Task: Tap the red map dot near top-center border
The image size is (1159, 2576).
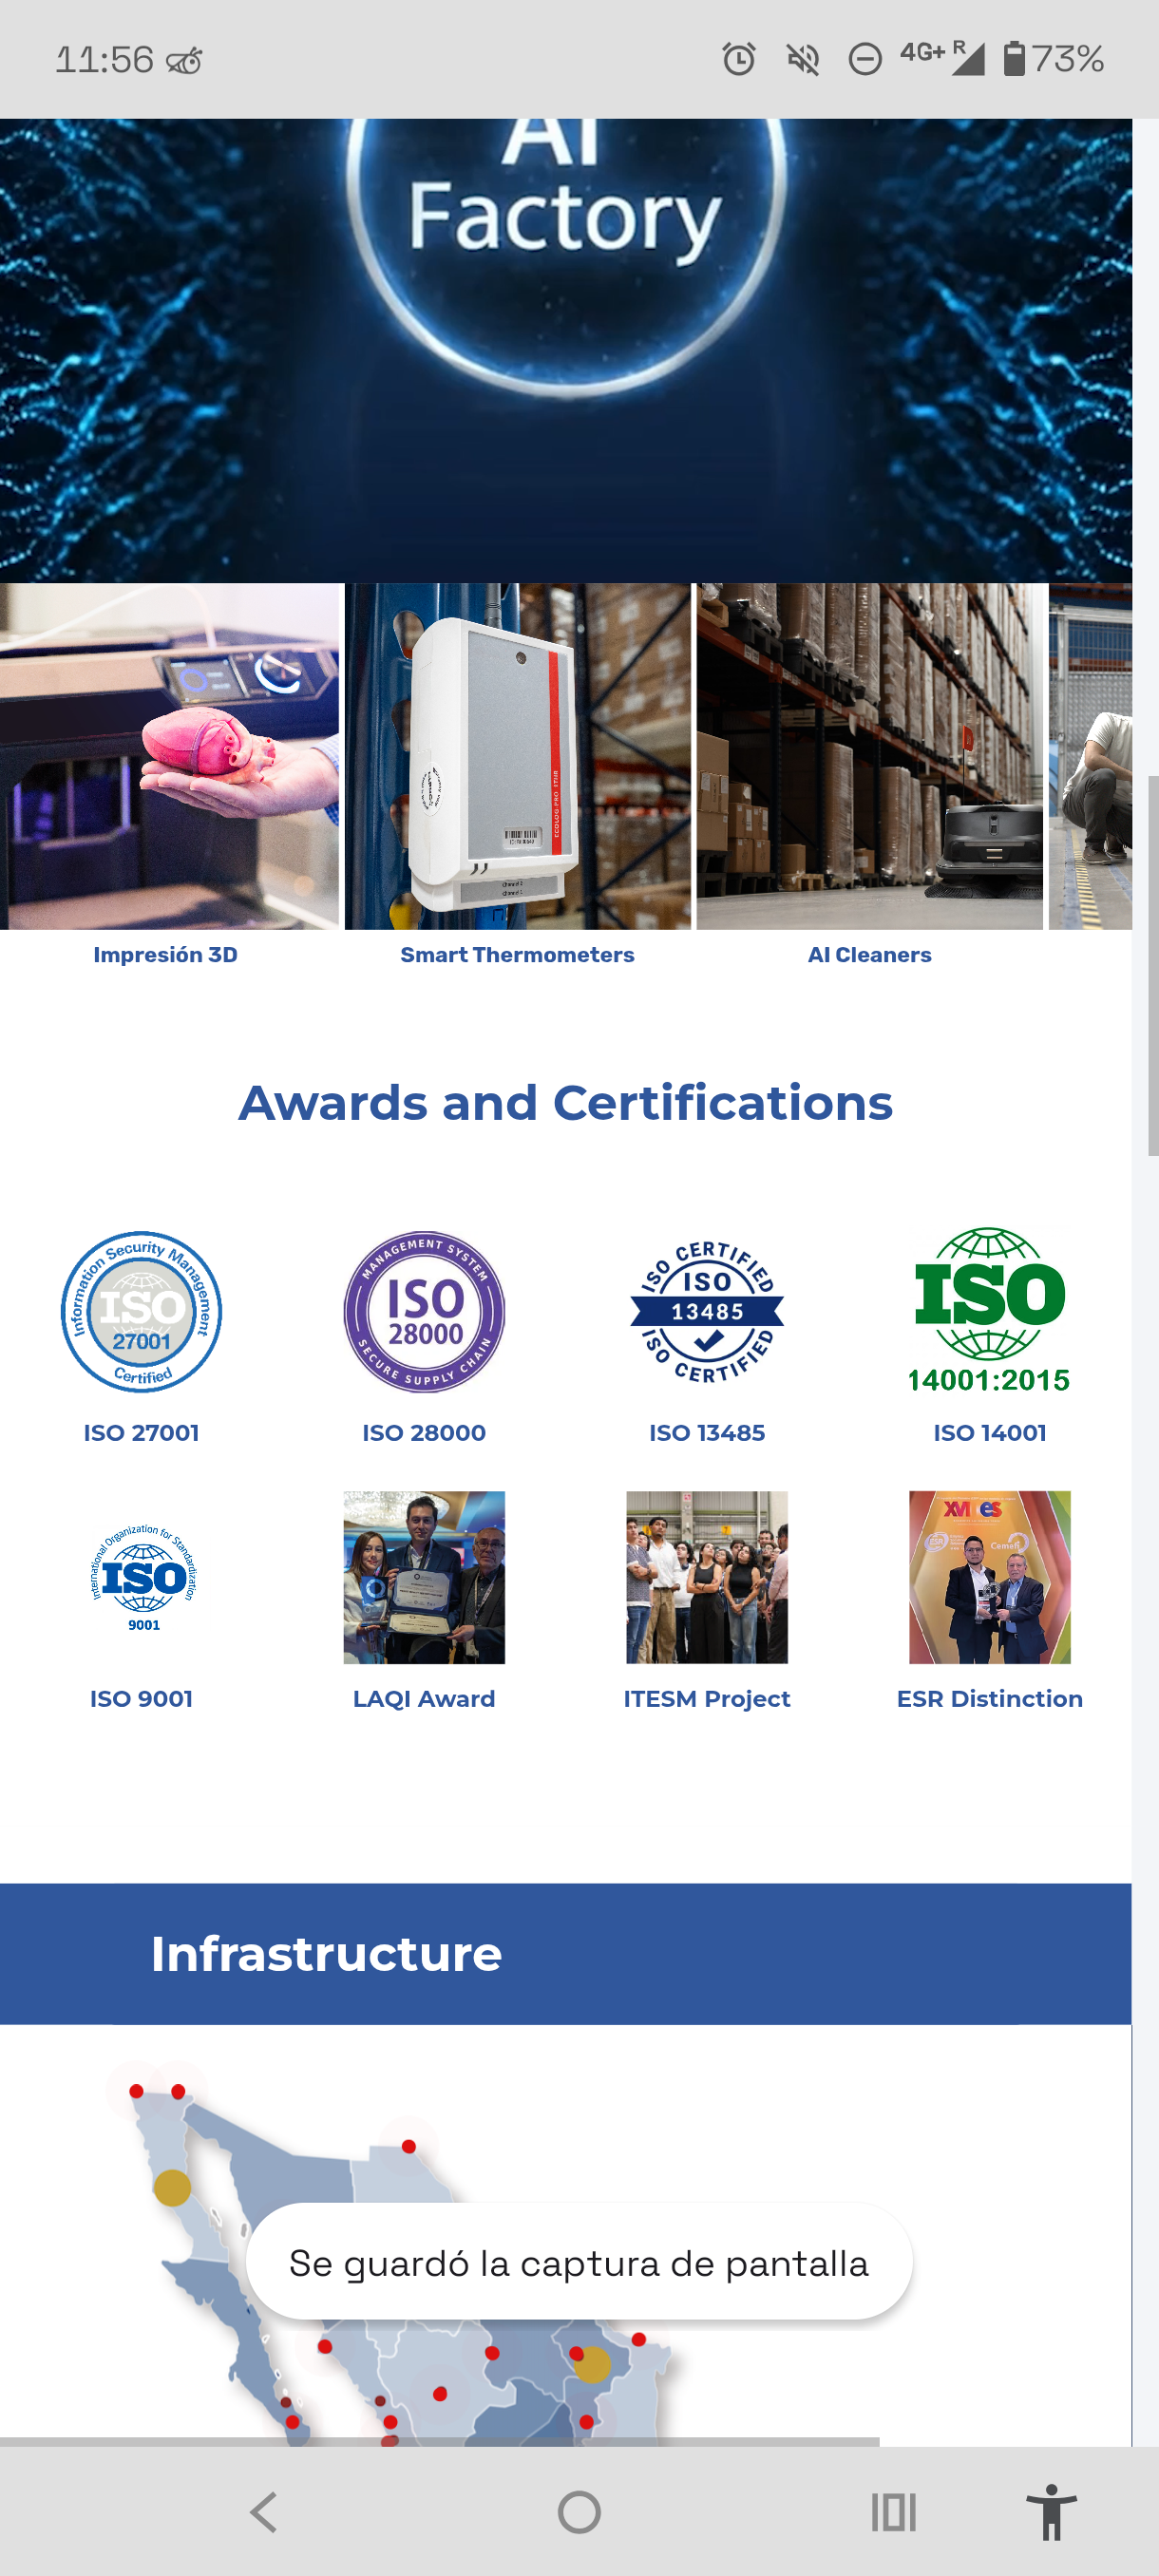Action: [x=409, y=2146]
